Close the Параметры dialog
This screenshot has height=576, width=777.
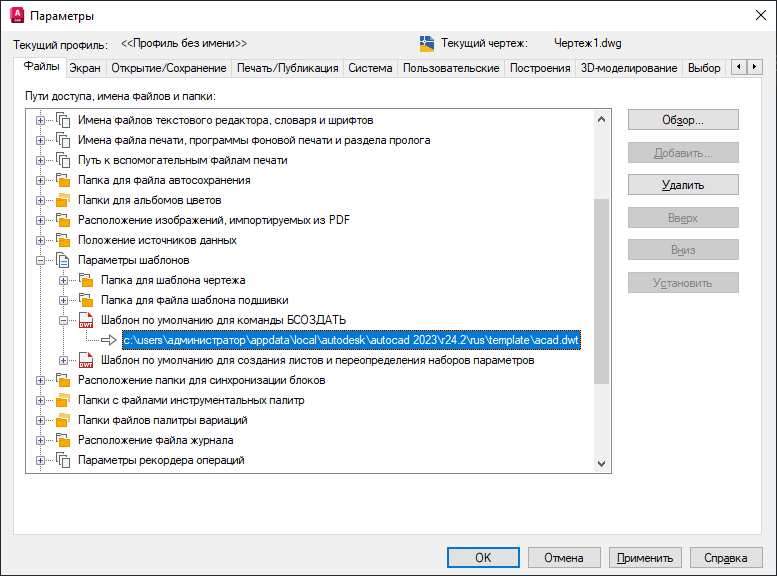pyautogui.click(x=761, y=15)
